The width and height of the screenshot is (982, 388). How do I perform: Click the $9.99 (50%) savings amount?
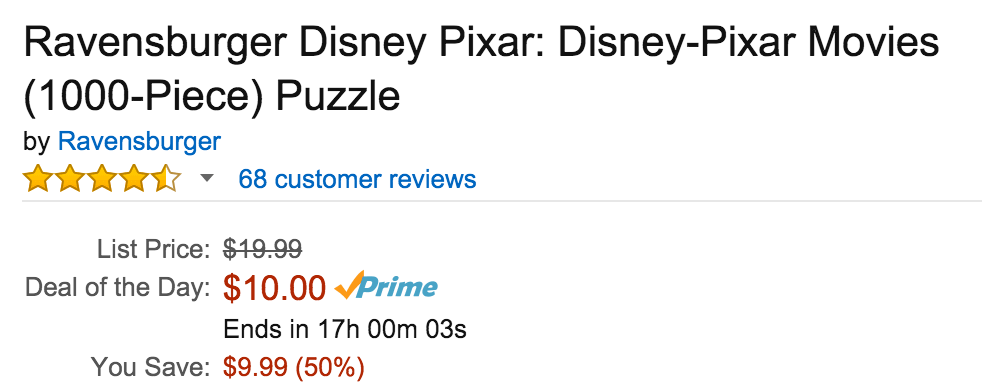pos(294,367)
